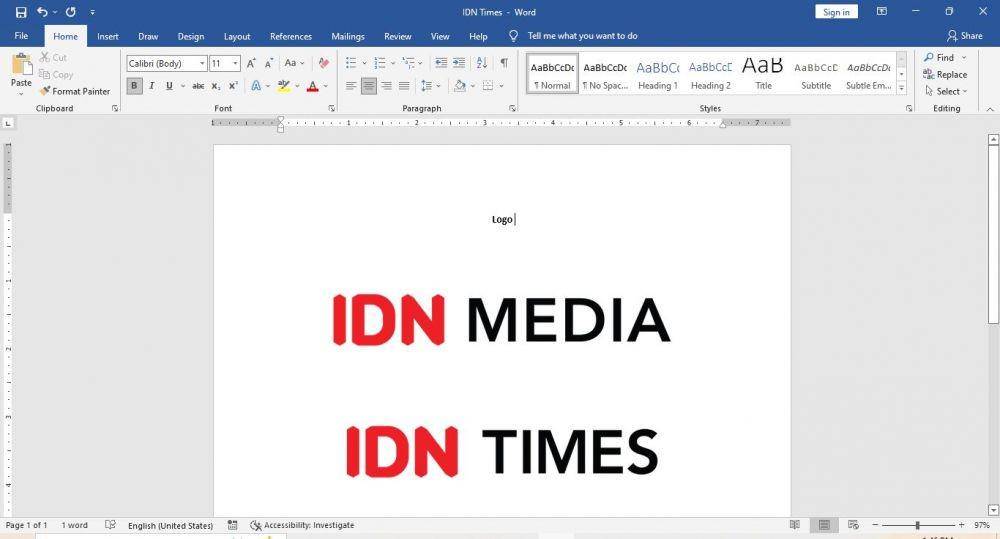Click the Tell me what you want field
Screen dimensions: 1000x539
click(x=582, y=36)
